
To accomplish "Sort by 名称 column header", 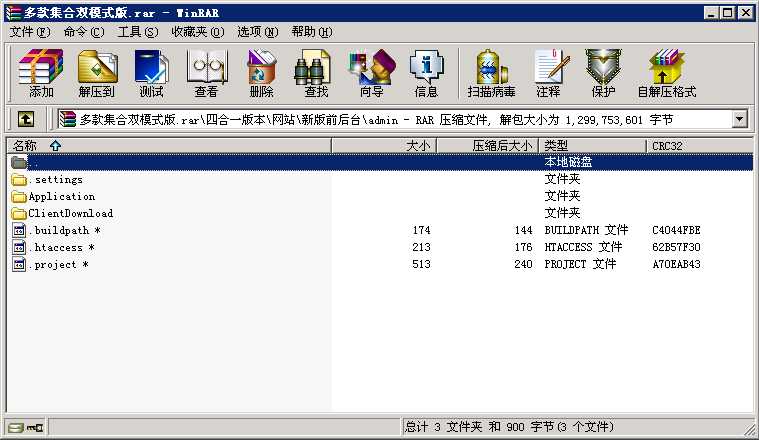I will (x=169, y=146).
